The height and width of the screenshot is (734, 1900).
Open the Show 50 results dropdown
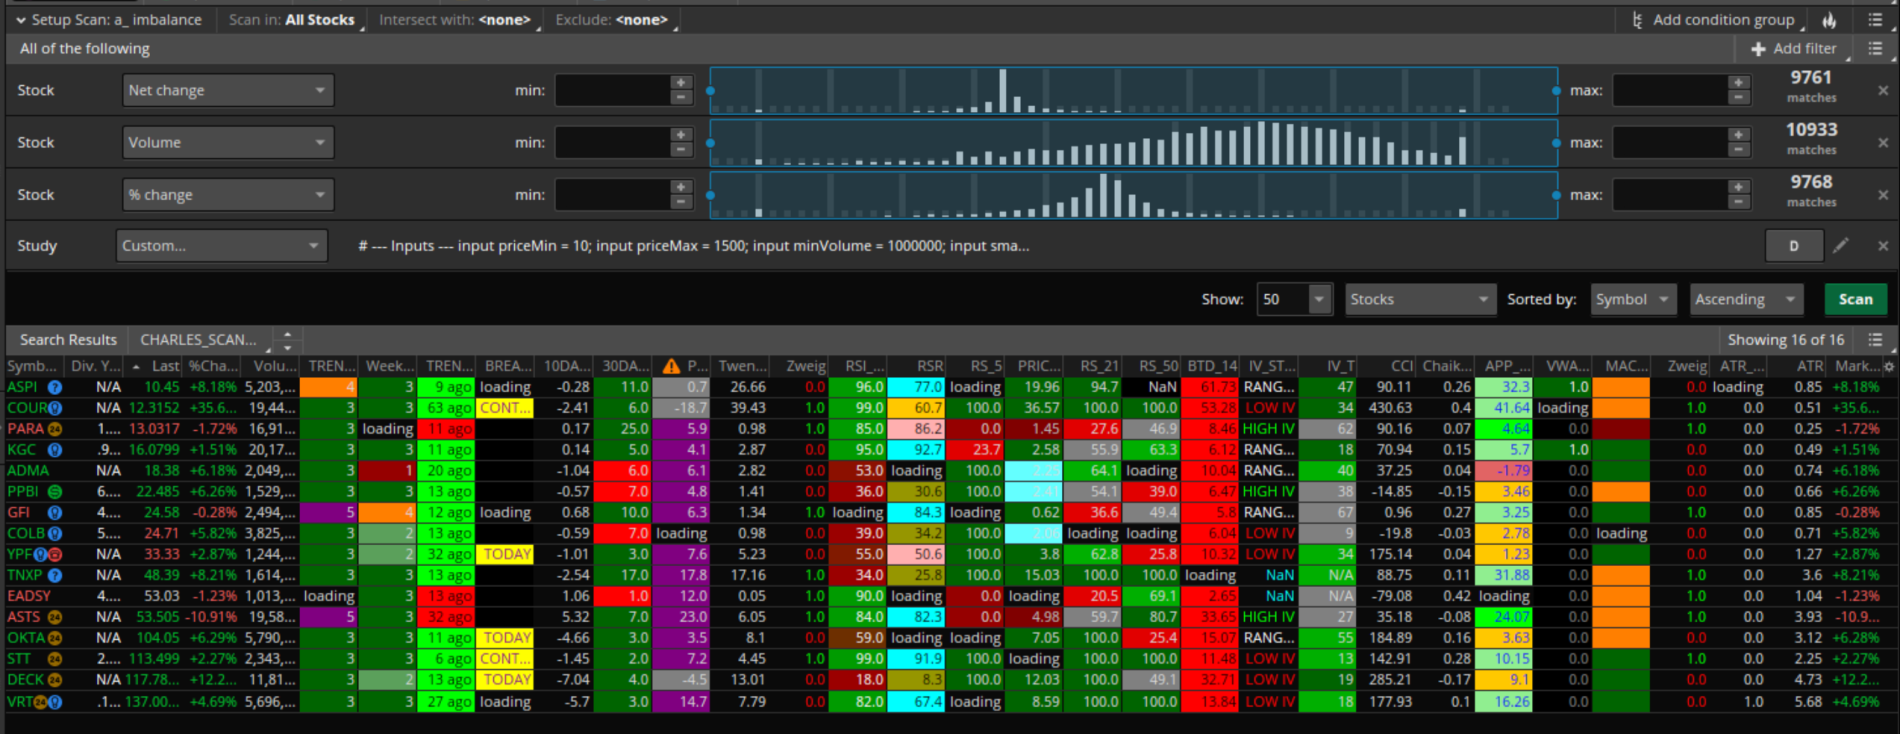point(1294,299)
